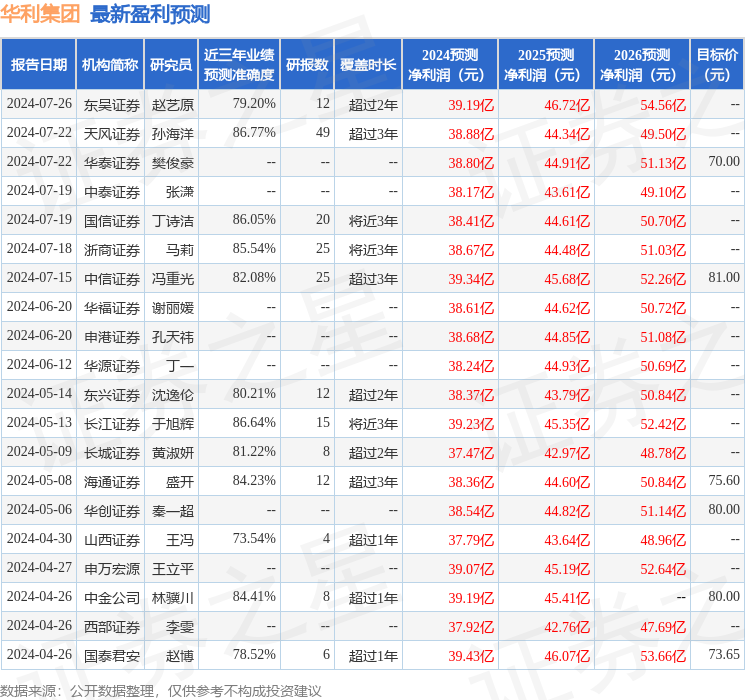Viewport: 745px width, 700px height.
Task: Click the 机构简称 column header
Action: click(x=110, y=65)
